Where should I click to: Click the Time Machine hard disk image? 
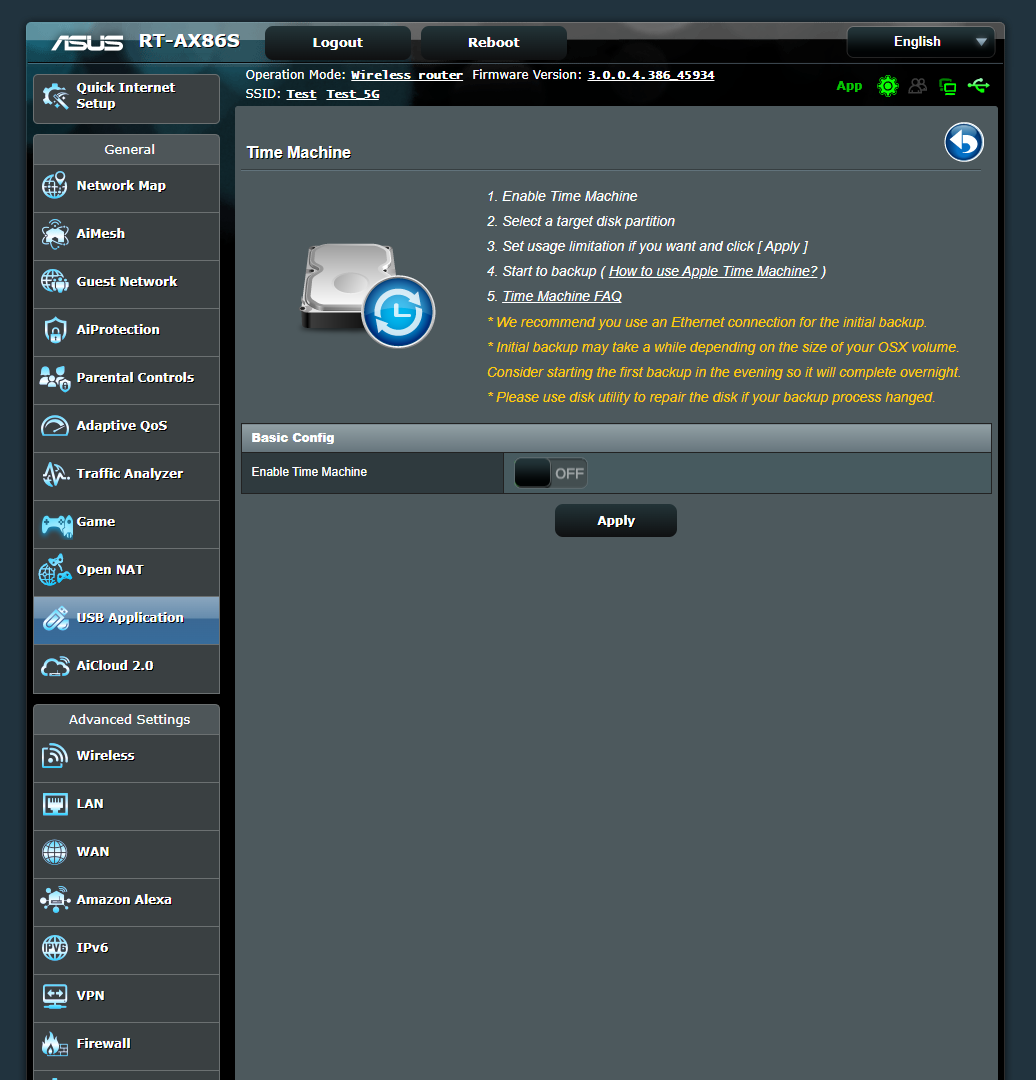coord(367,295)
